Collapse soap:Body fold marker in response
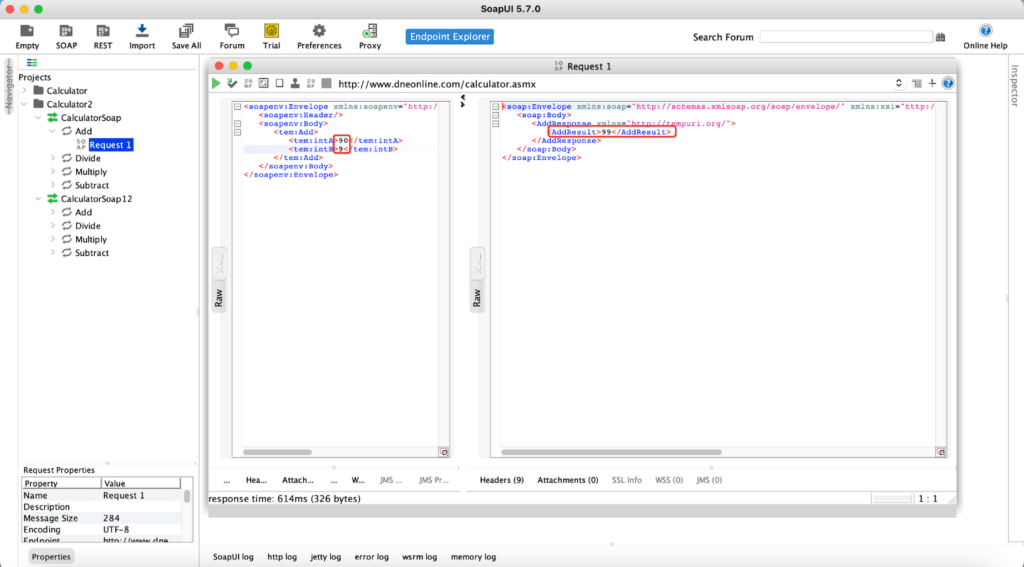The height and width of the screenshot is (567, 1024). 496,115
